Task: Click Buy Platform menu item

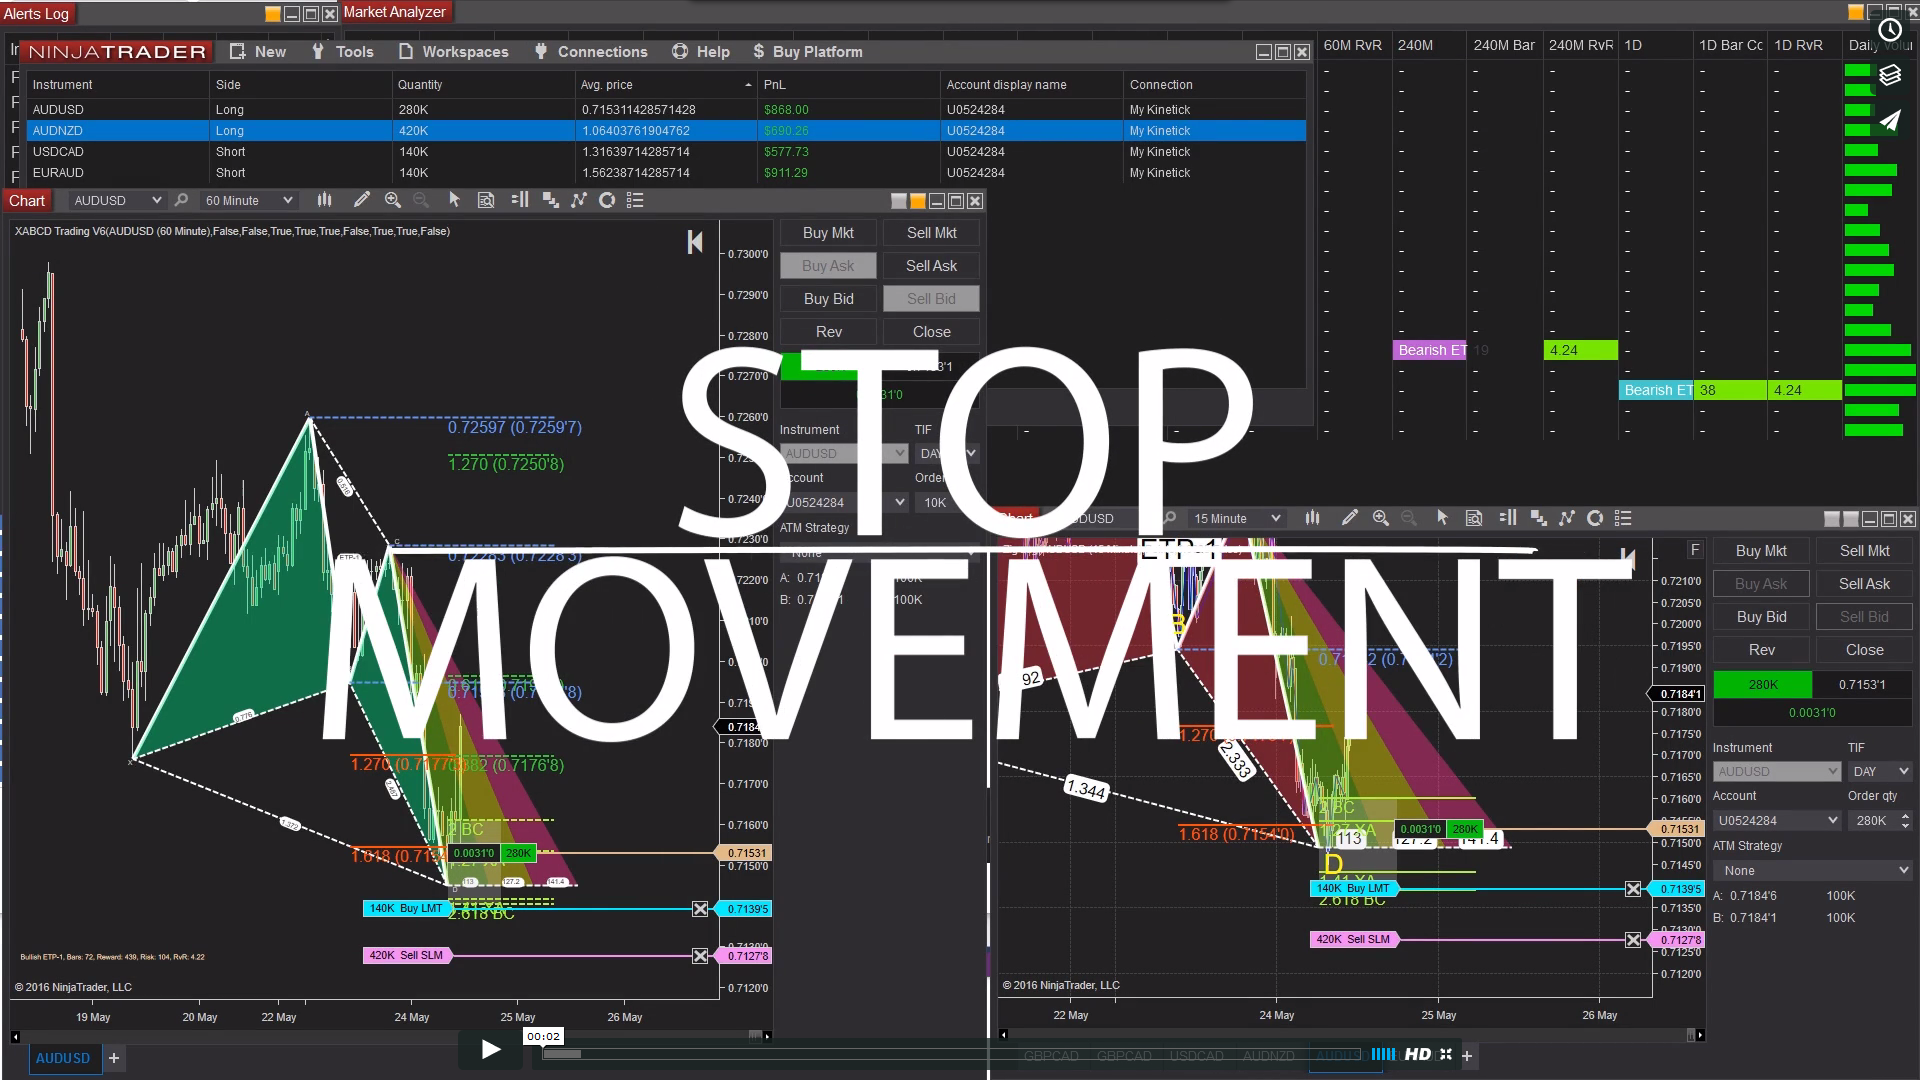Action: [x=808, y=51]
